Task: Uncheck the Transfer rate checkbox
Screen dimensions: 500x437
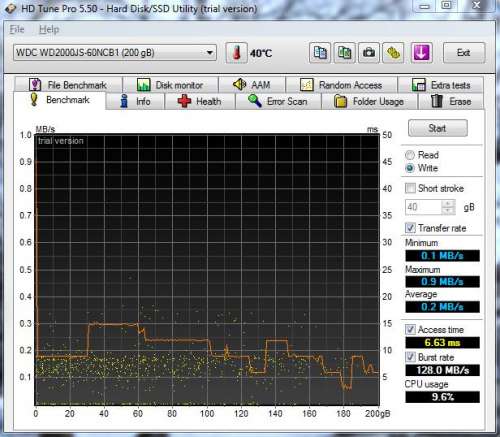Action: click(410, 228)
